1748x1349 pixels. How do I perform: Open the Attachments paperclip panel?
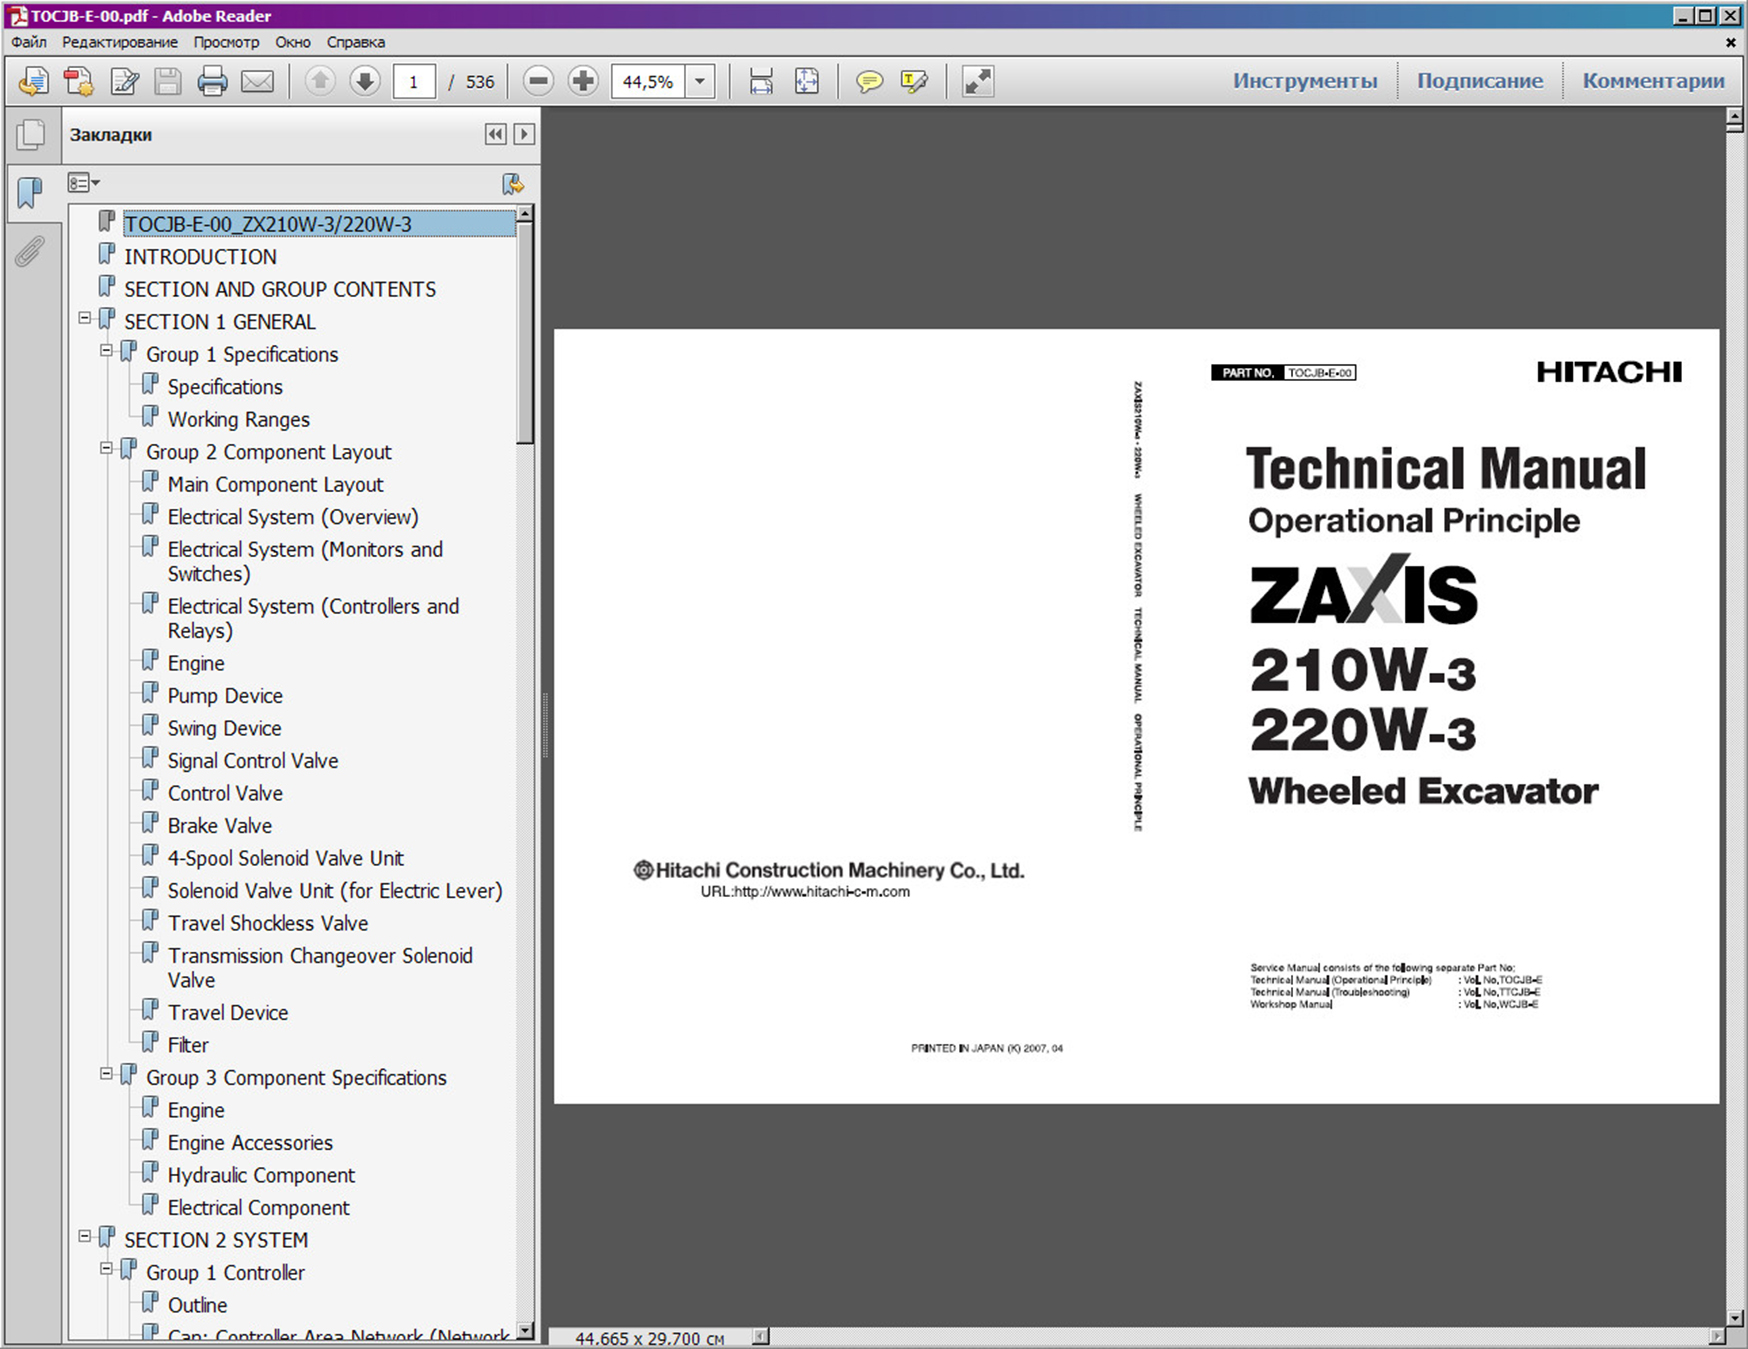30,251
